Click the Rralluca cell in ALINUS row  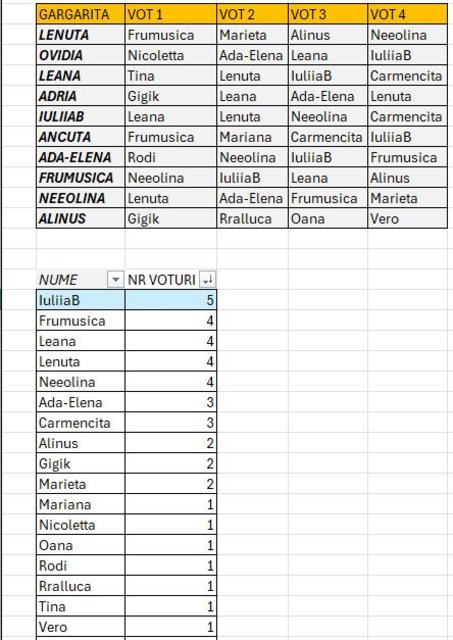pos(252,218)
